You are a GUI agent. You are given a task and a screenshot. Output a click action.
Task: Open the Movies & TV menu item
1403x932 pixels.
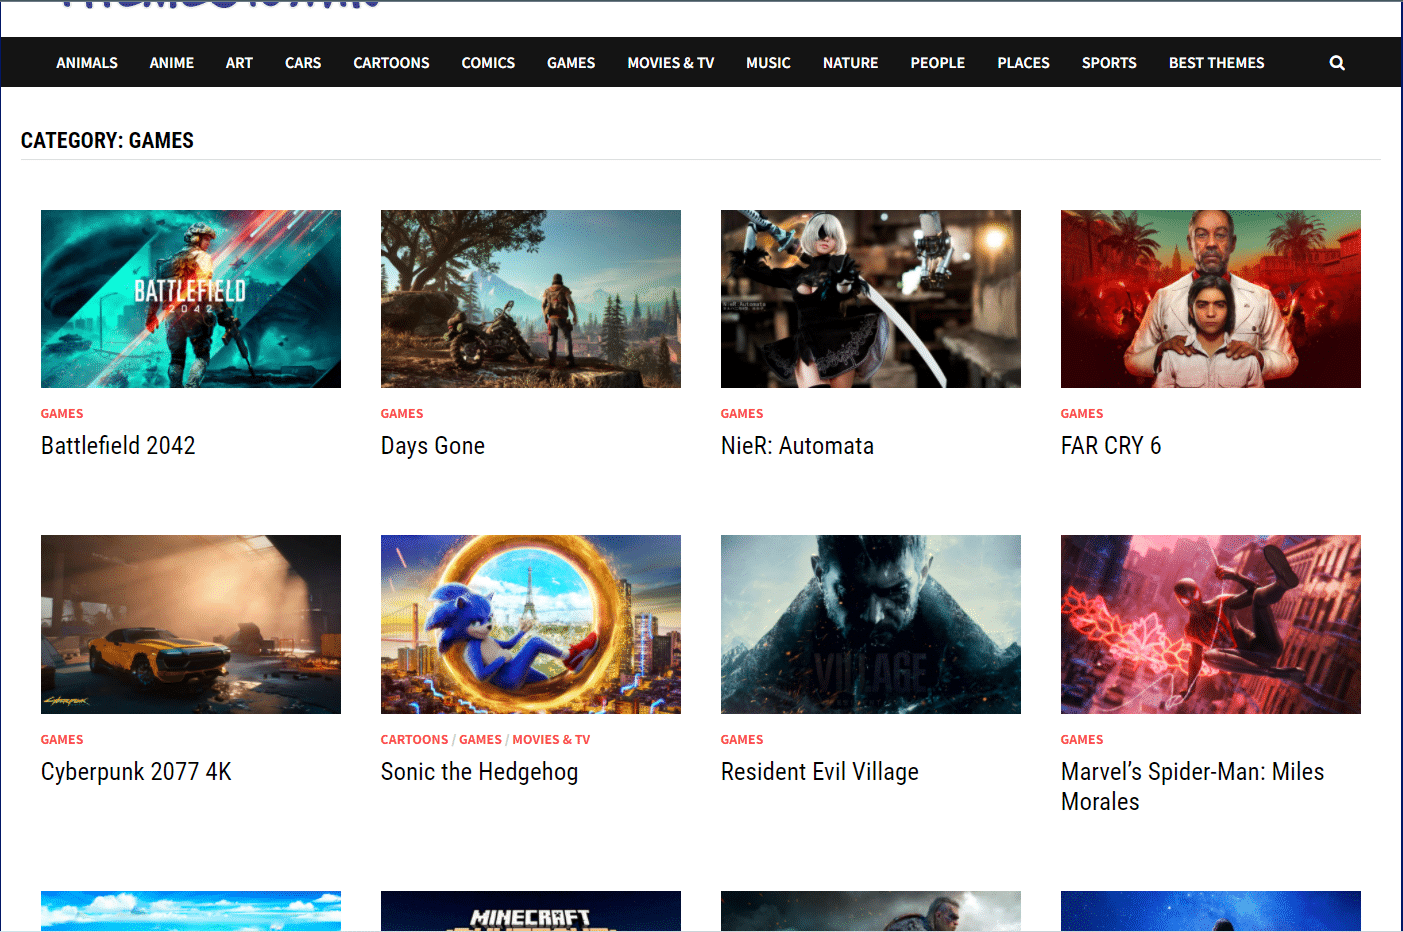[x=671, y=63]
